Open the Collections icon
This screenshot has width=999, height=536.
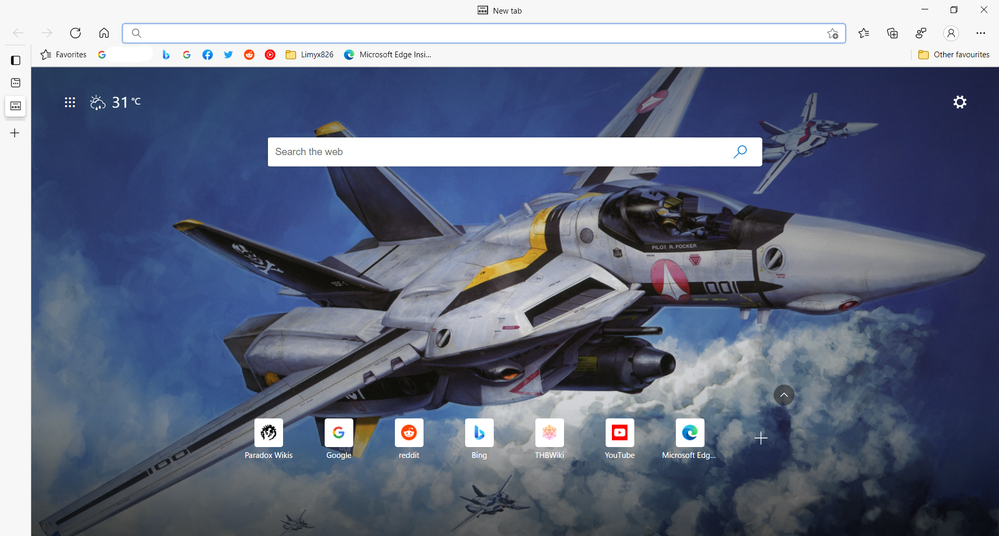tap(893, 33)
